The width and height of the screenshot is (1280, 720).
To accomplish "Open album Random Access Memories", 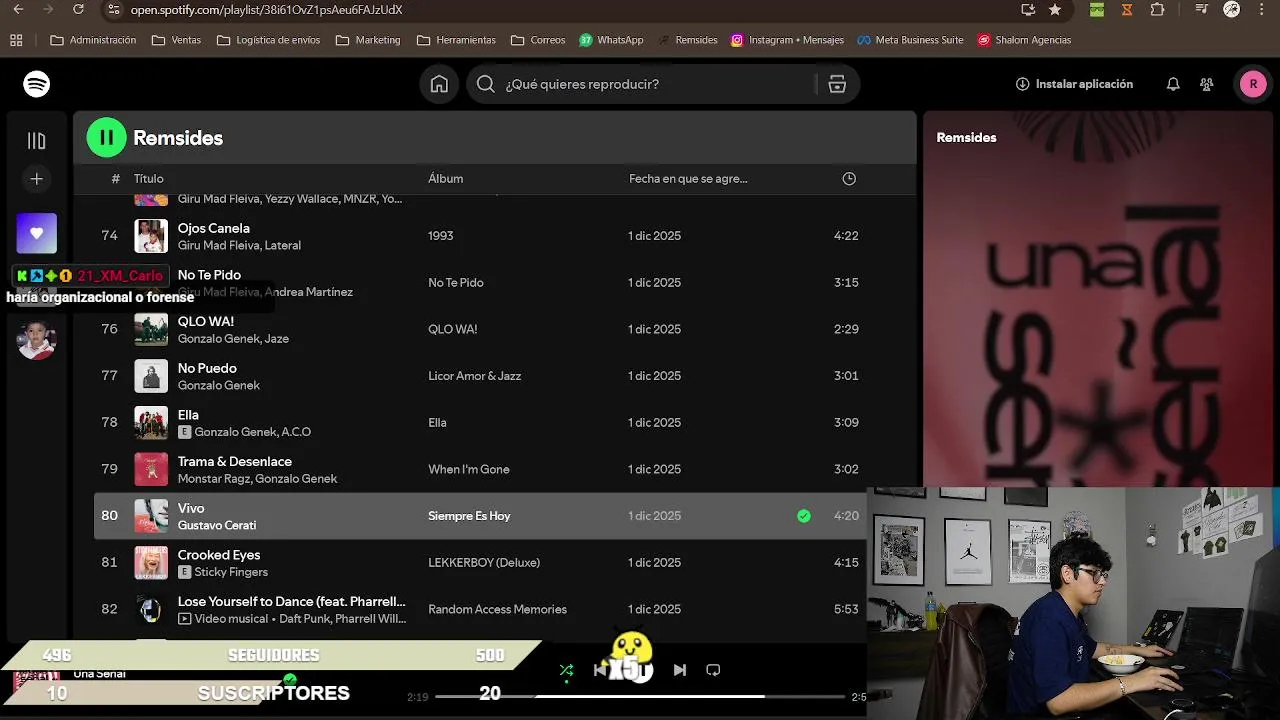I will tap(497, 609).
